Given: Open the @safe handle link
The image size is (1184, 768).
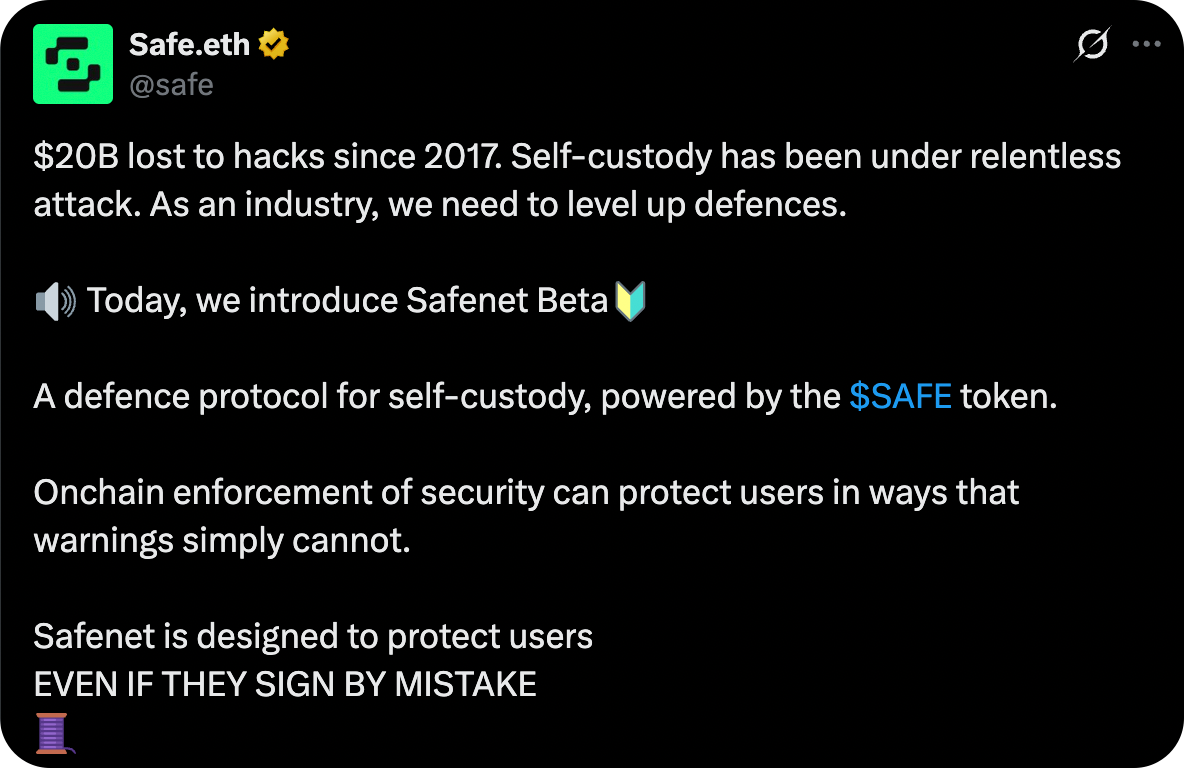Looking at the screenshot, I should [171, 85].
